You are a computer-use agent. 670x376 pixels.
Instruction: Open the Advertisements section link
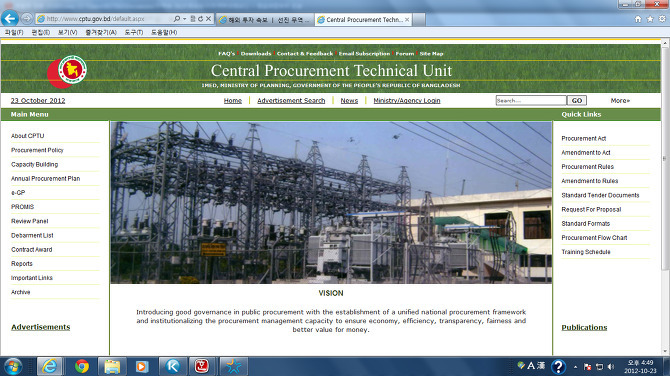[41, 327]
